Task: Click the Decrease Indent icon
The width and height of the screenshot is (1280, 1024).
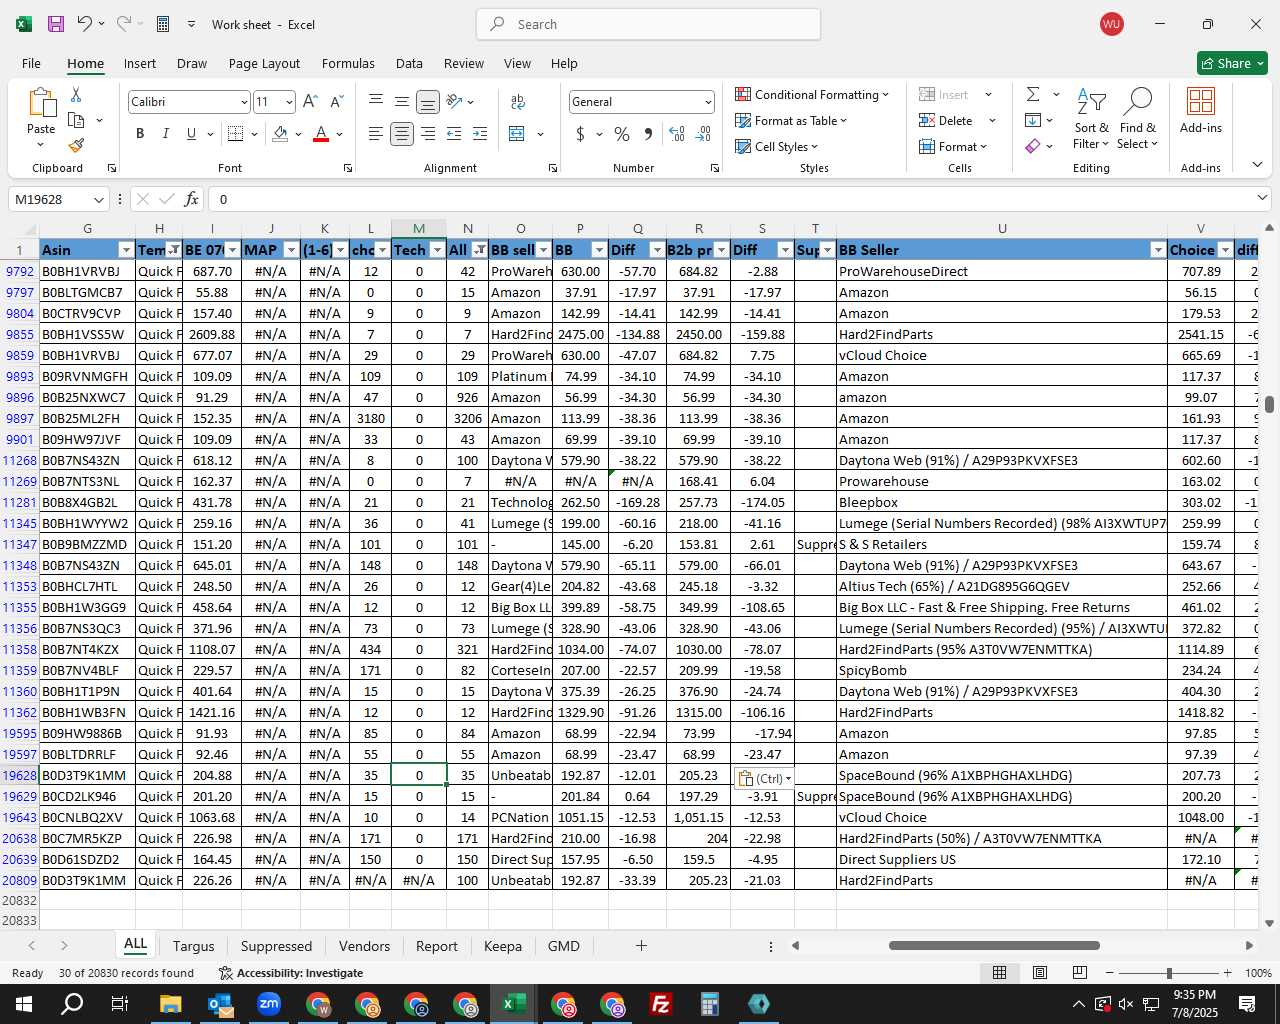Action: coord(454,134)
